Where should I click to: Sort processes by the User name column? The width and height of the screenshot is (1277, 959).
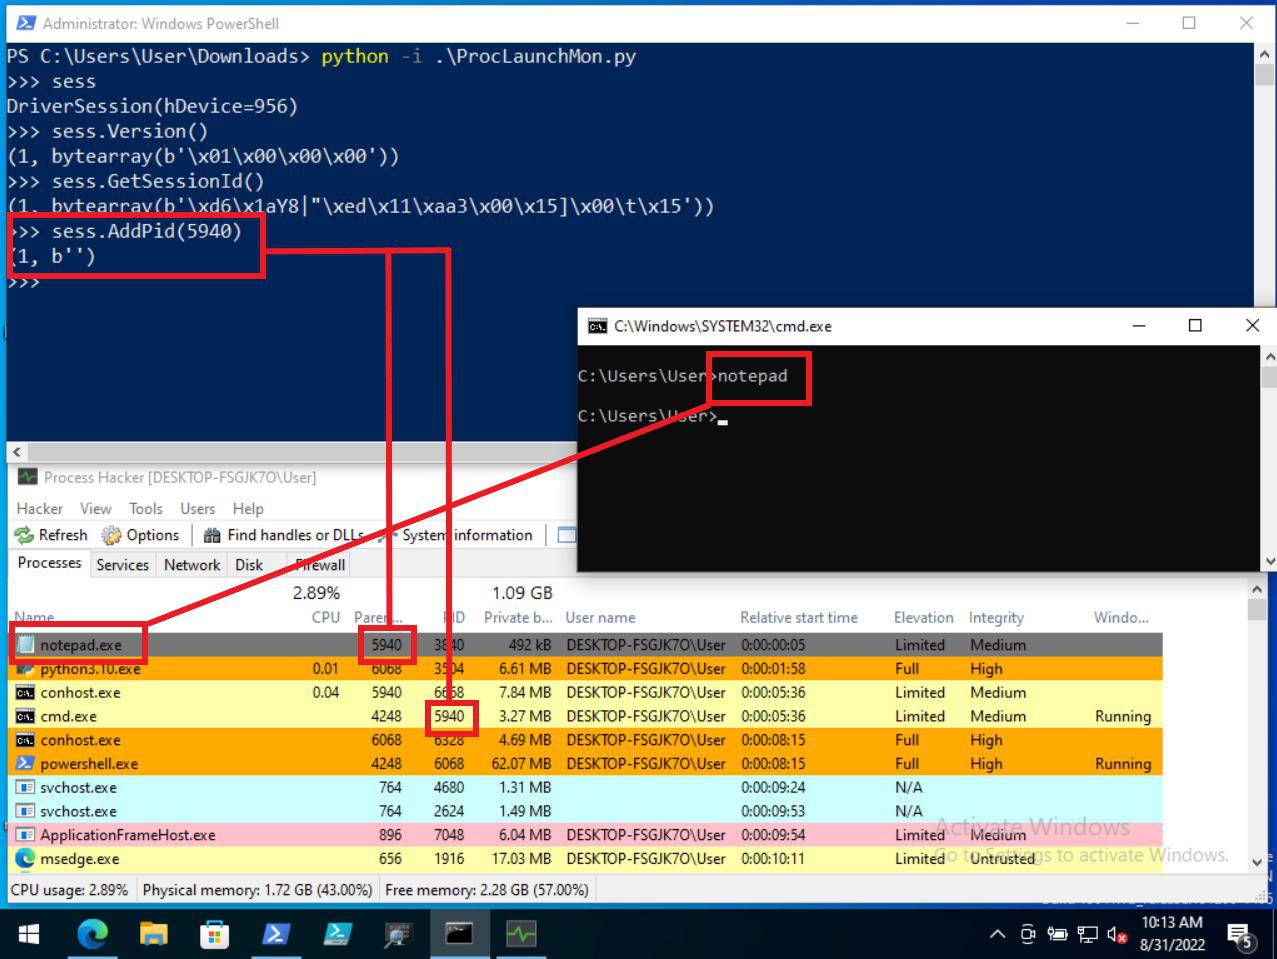(600, 618)
